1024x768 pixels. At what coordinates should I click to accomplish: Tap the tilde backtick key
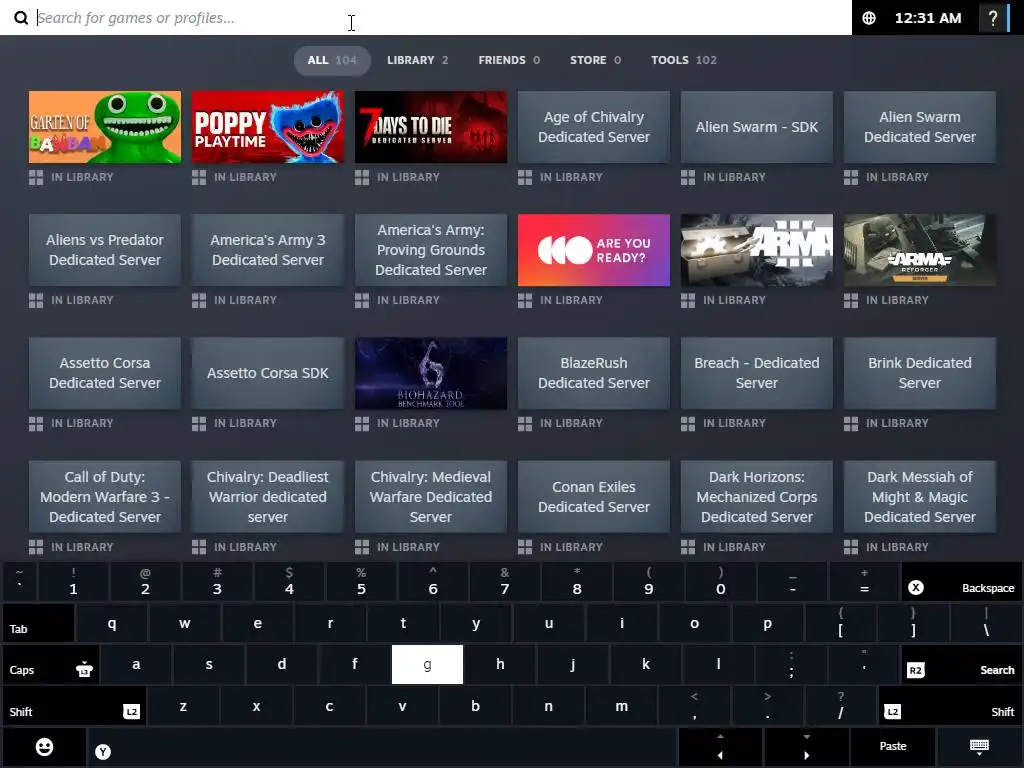coord(20,582)
